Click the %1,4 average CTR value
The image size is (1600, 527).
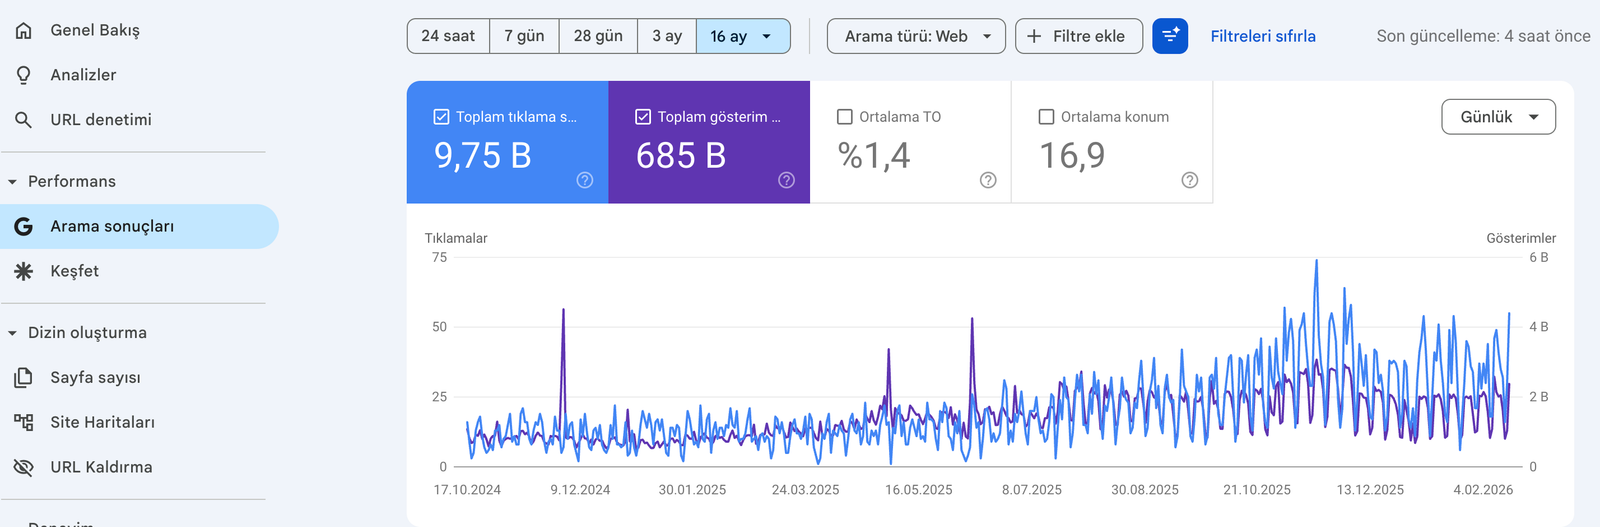(874, 156)
